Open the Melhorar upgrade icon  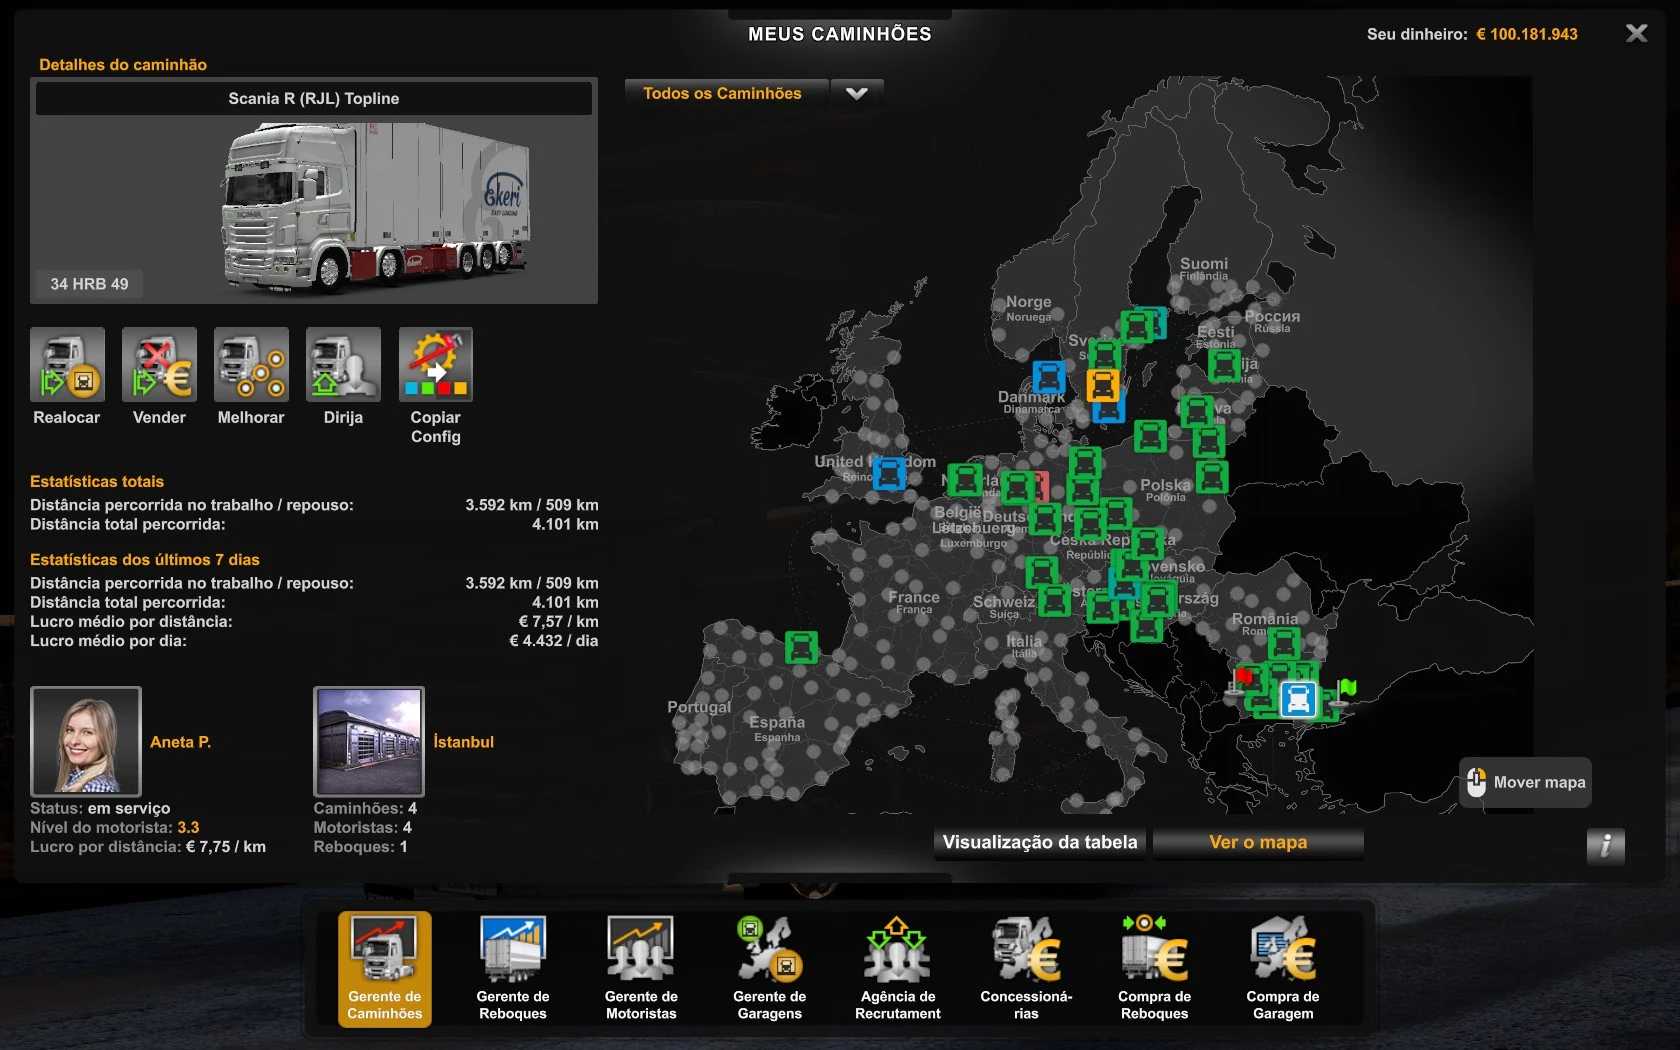(251, 365)
